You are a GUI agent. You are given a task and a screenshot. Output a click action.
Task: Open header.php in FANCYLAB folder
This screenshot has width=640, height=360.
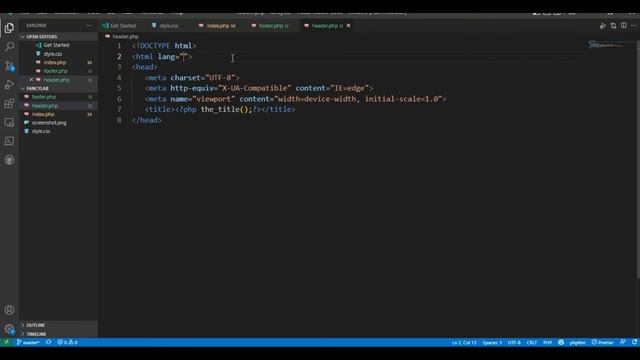pyautogui.click(x=44, y=105)
